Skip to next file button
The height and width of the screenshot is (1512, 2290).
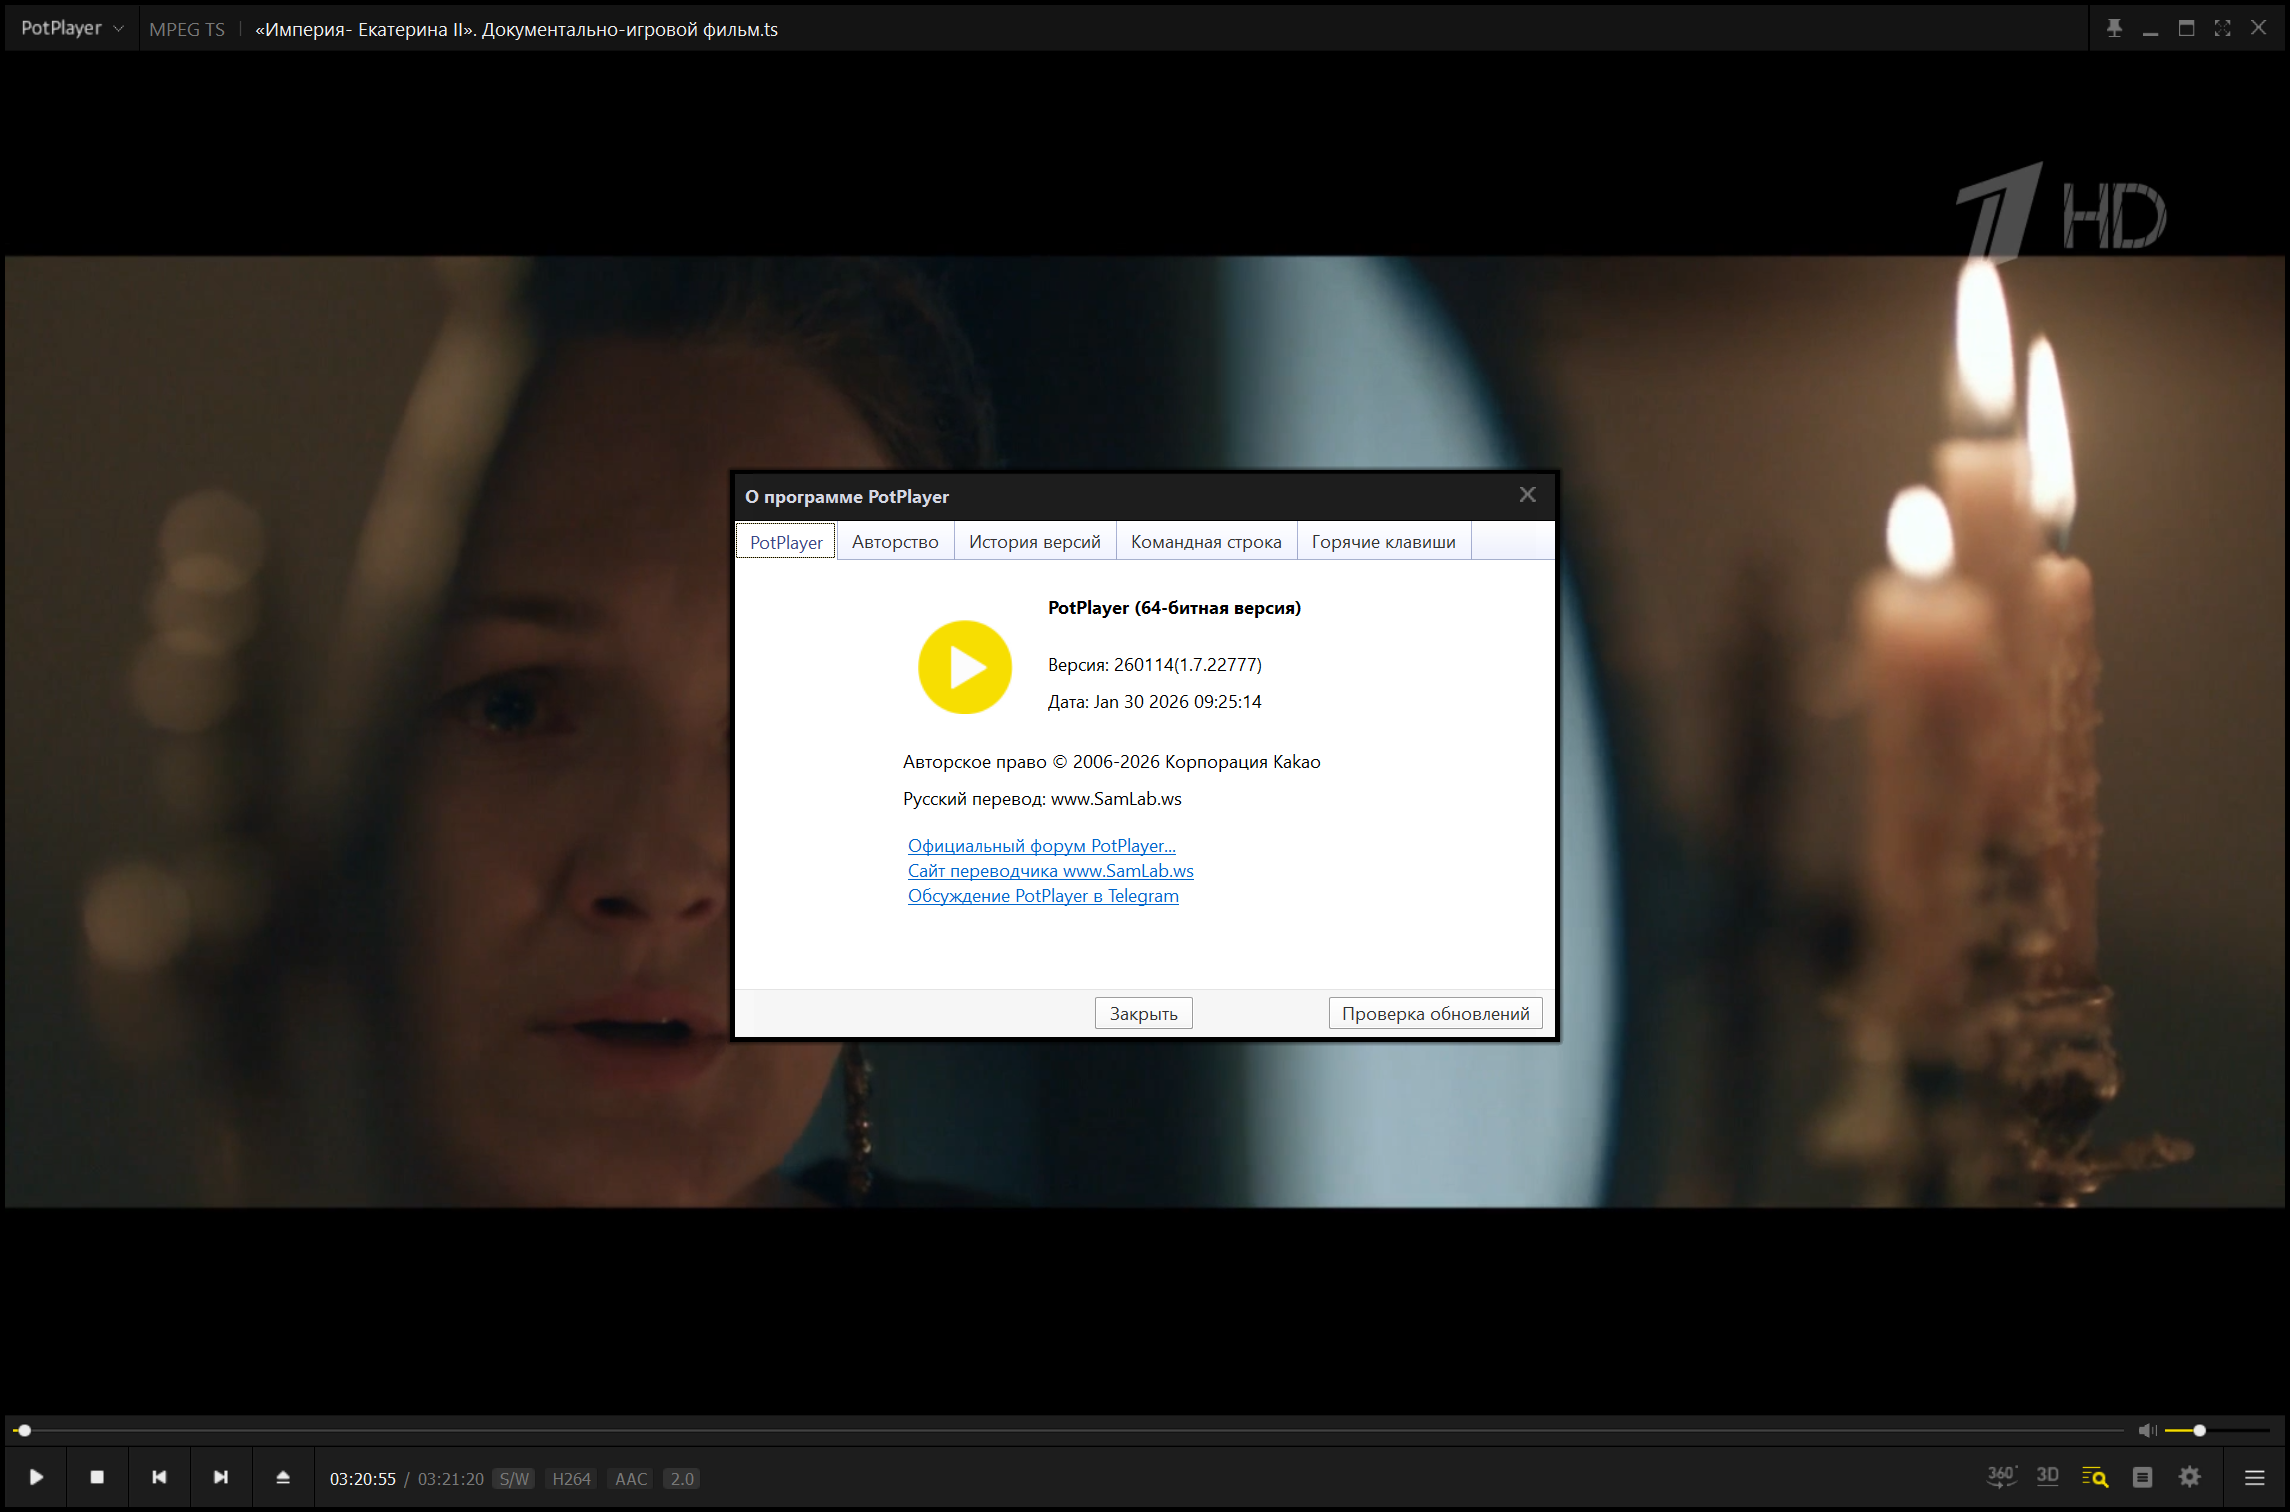tap(221, 1477)
